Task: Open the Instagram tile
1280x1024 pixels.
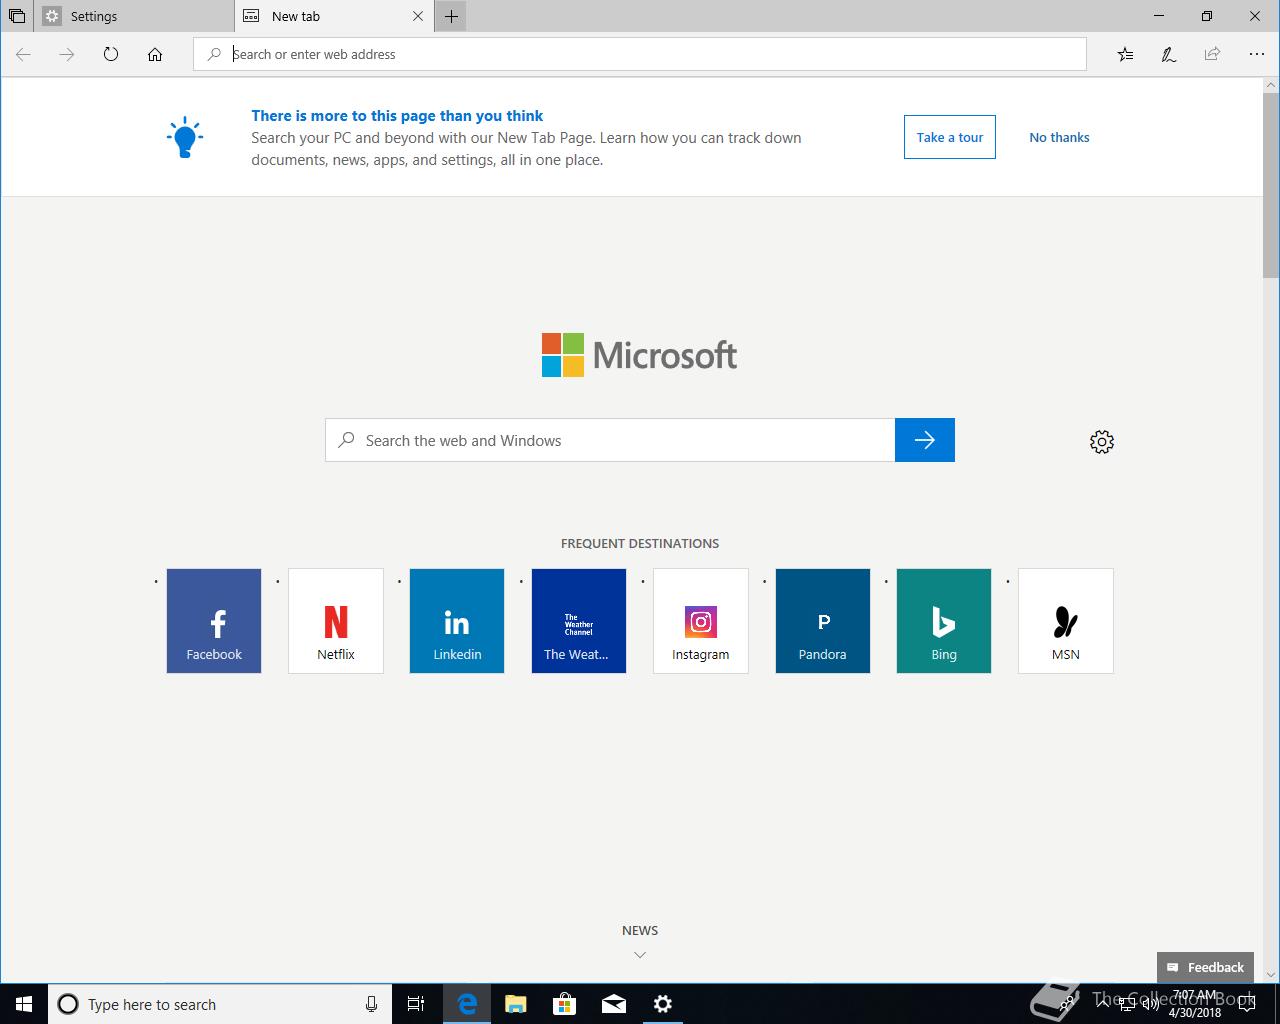Action: [x=701, y=621]
